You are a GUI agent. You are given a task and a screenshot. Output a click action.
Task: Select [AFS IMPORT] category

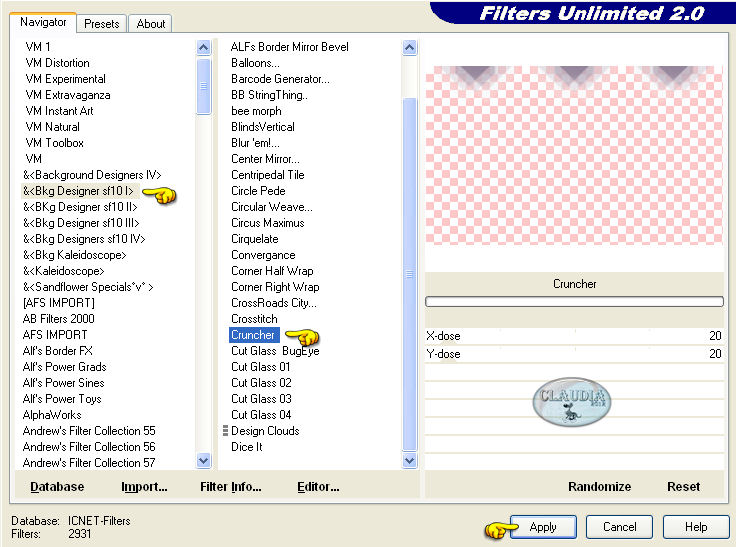click(x=59, y=303)
